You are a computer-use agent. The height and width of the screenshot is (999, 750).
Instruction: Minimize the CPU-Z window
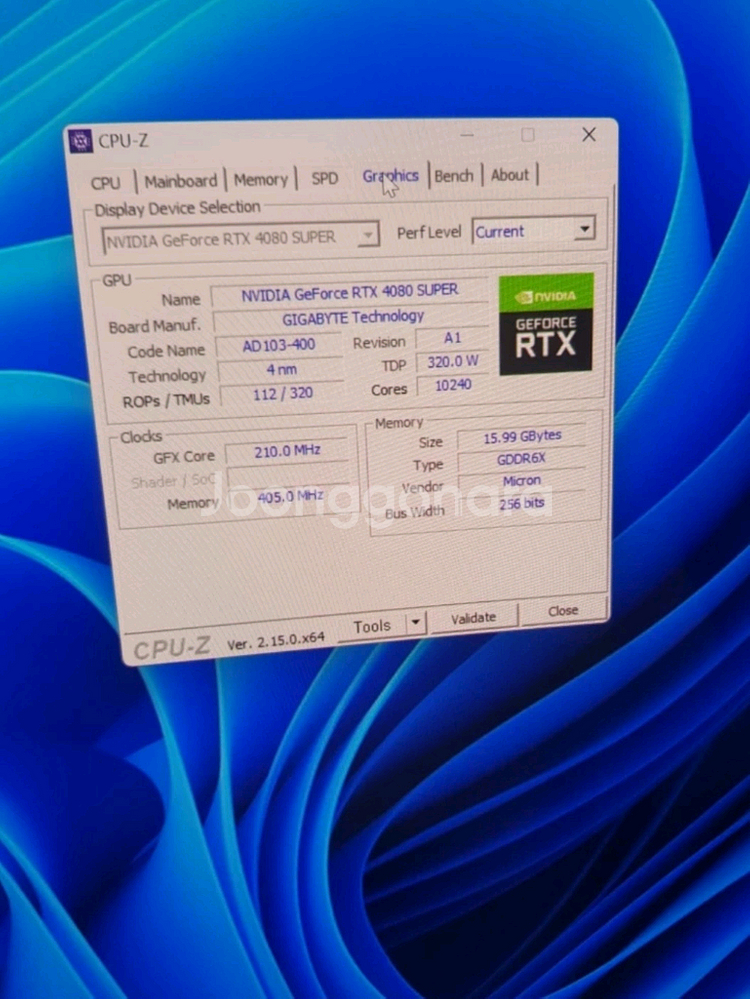(467, 134)
